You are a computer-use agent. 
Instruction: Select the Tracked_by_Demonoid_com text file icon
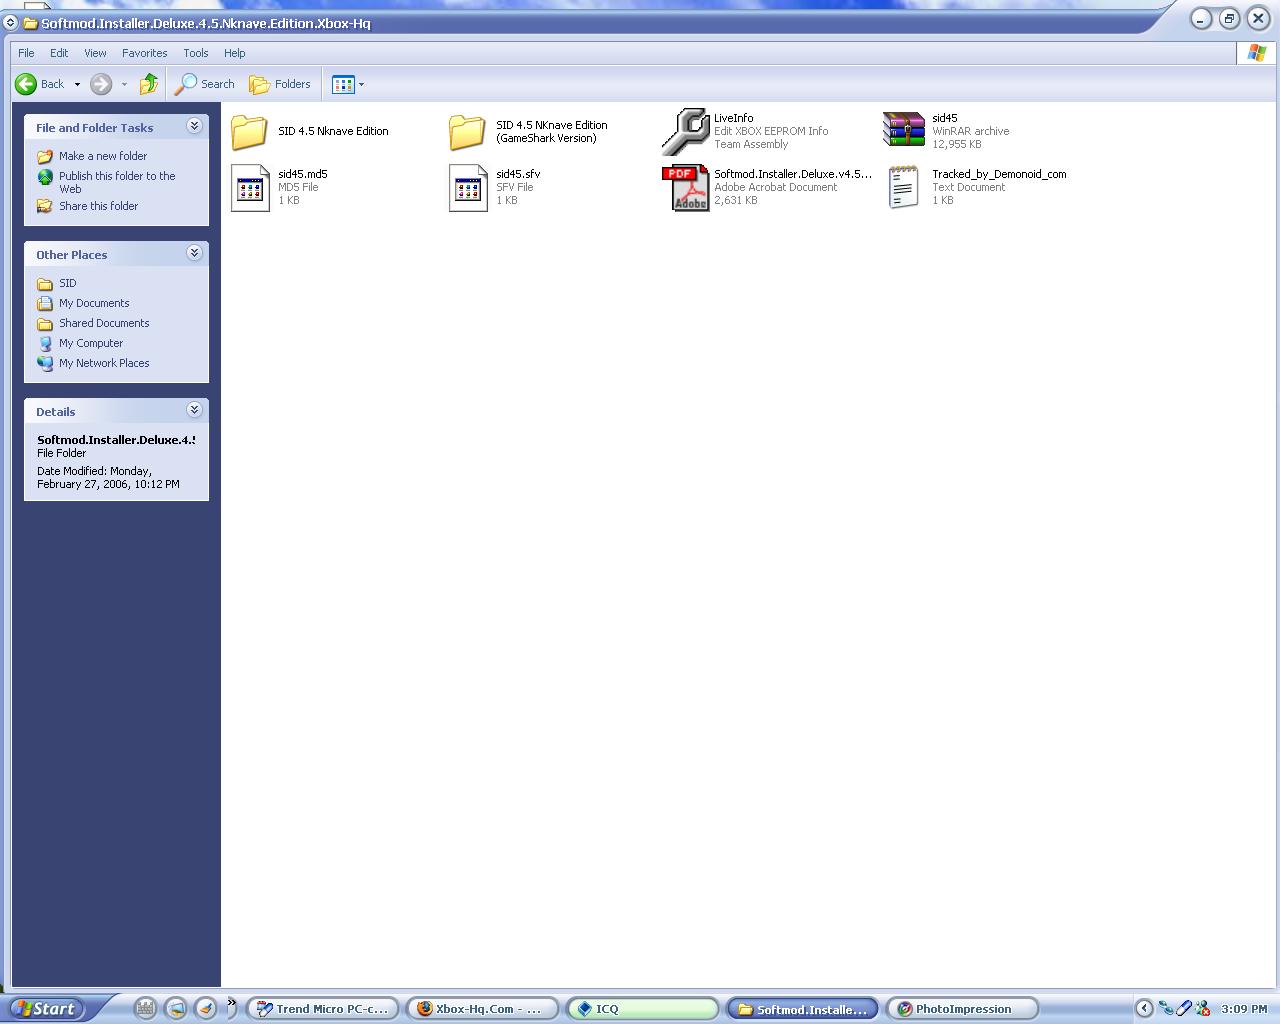[904, 187]
